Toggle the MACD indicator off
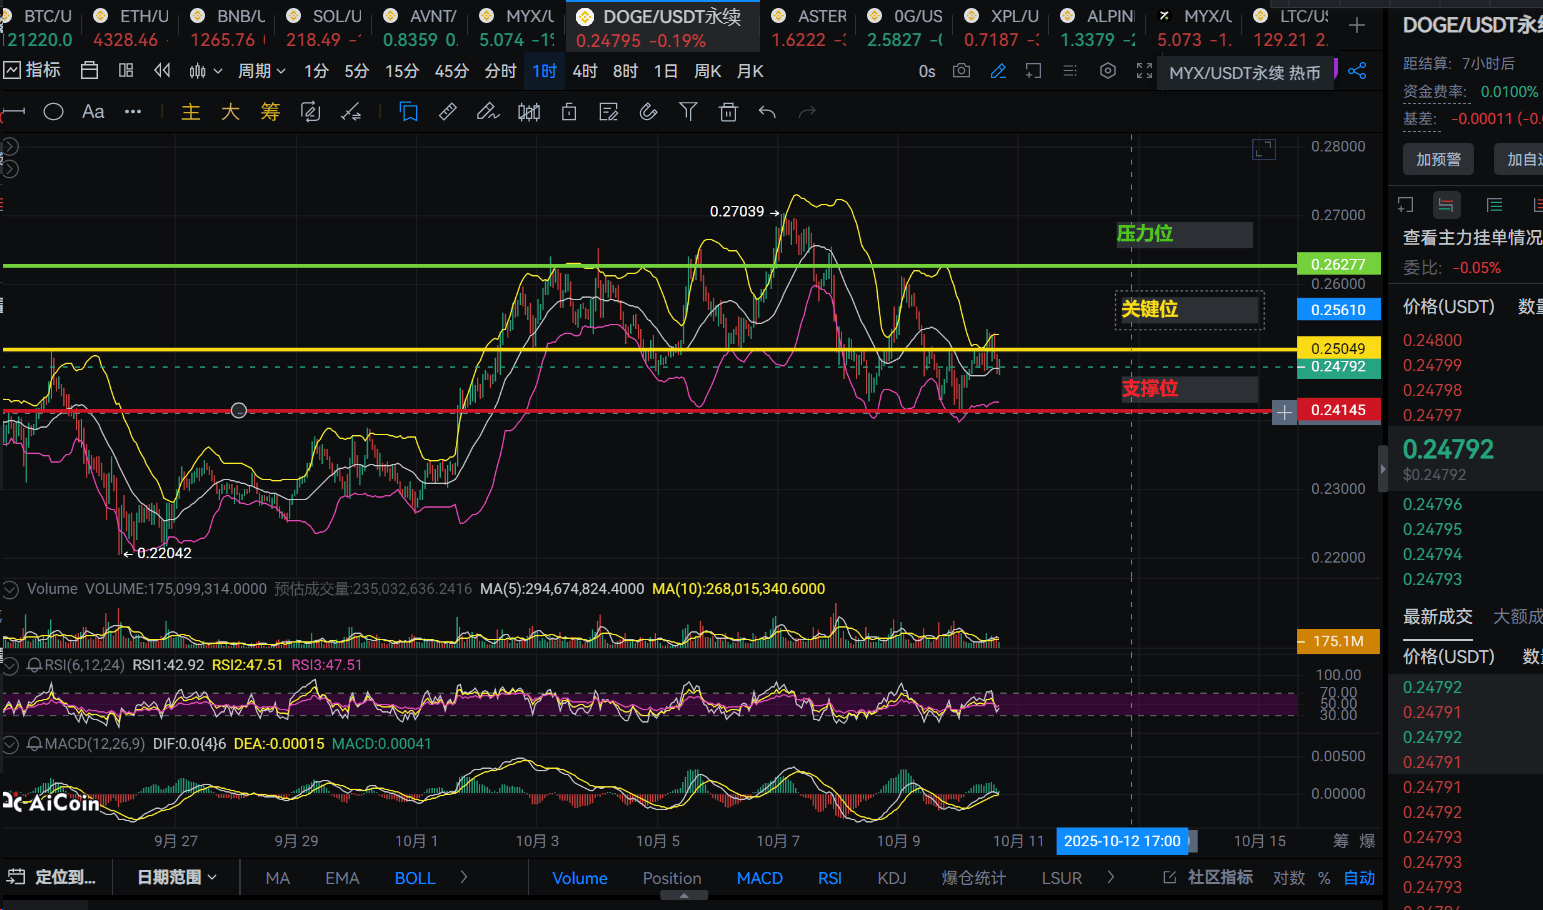1543x910 pixels. pos(759,878)
